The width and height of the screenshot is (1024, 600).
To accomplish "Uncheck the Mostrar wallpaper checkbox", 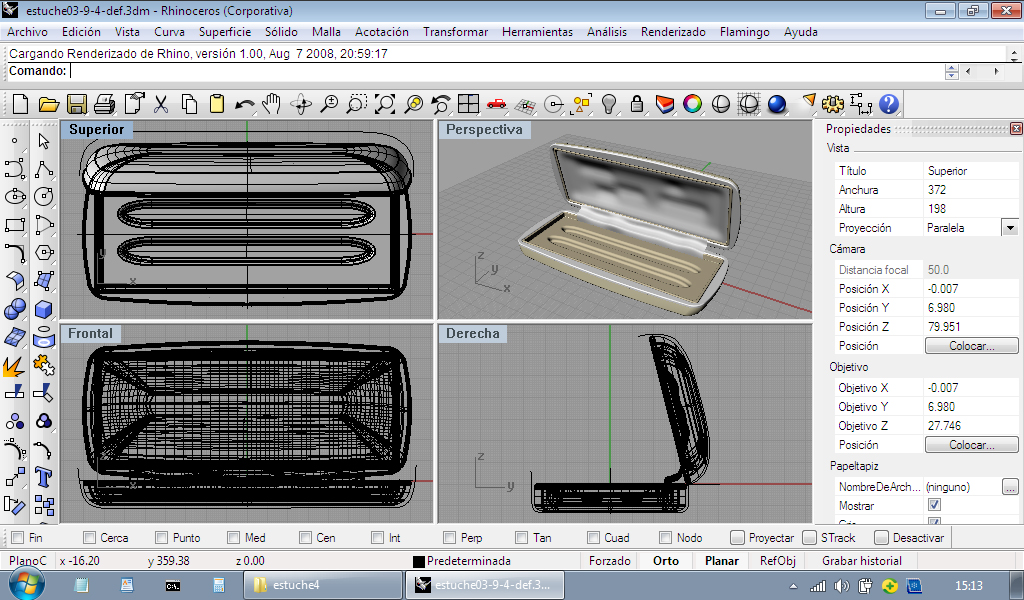I will (934, 506).
